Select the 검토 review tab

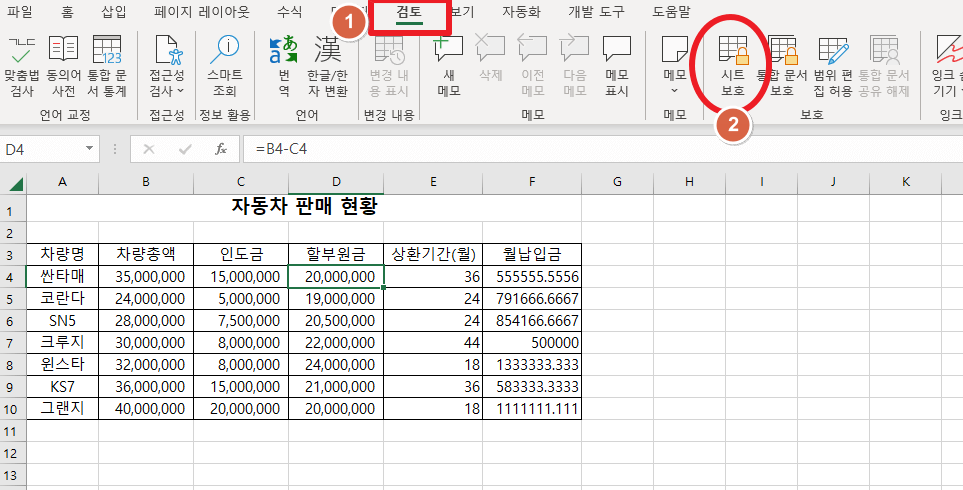click(x=410, y=11)
